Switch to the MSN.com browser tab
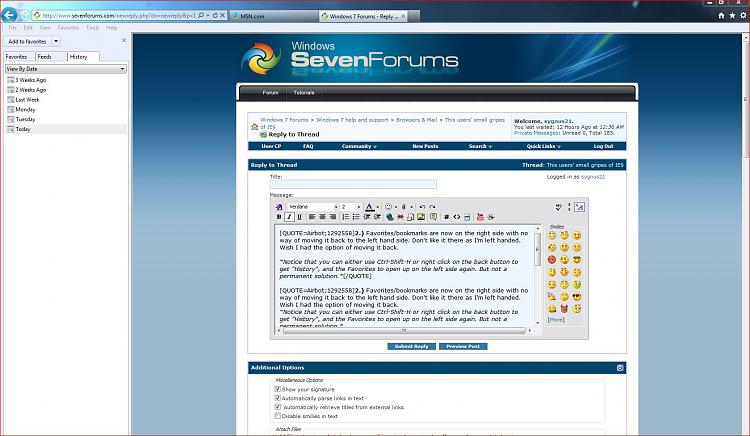Viewport: 750px width, 436px height. coord(274,16)
